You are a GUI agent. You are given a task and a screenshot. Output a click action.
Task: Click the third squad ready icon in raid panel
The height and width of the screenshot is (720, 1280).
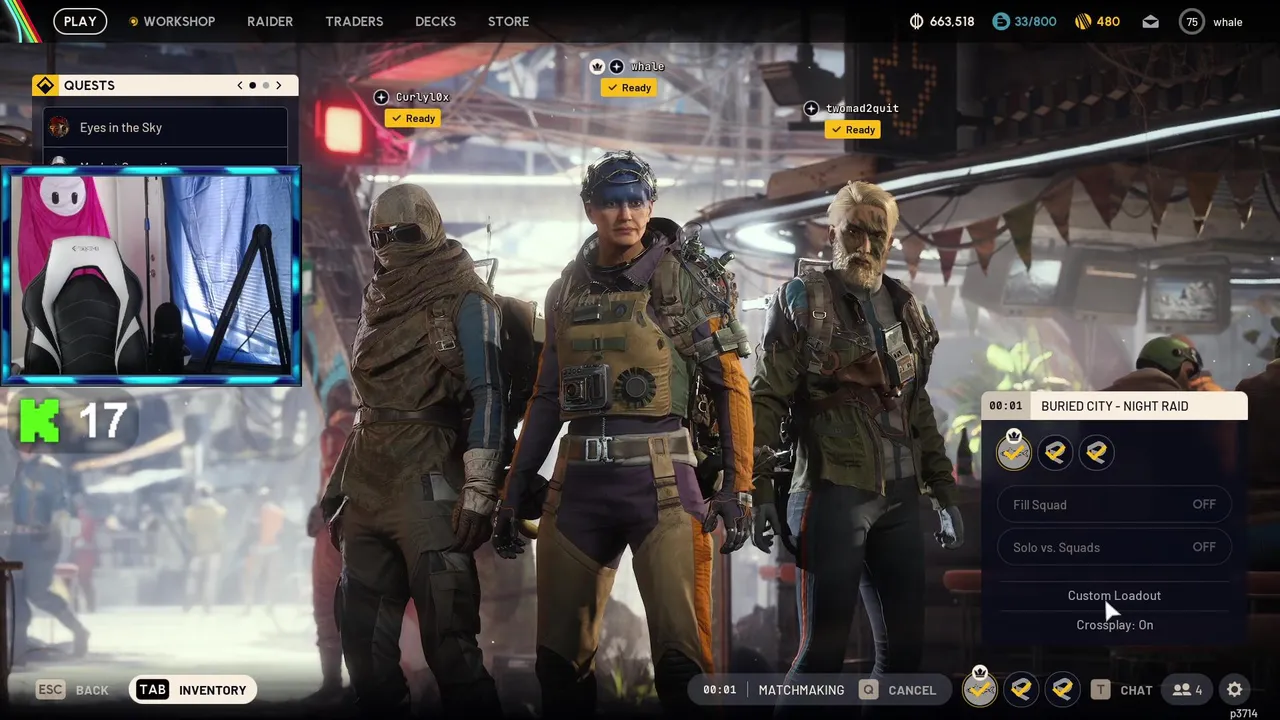[x=1096, y=453]
